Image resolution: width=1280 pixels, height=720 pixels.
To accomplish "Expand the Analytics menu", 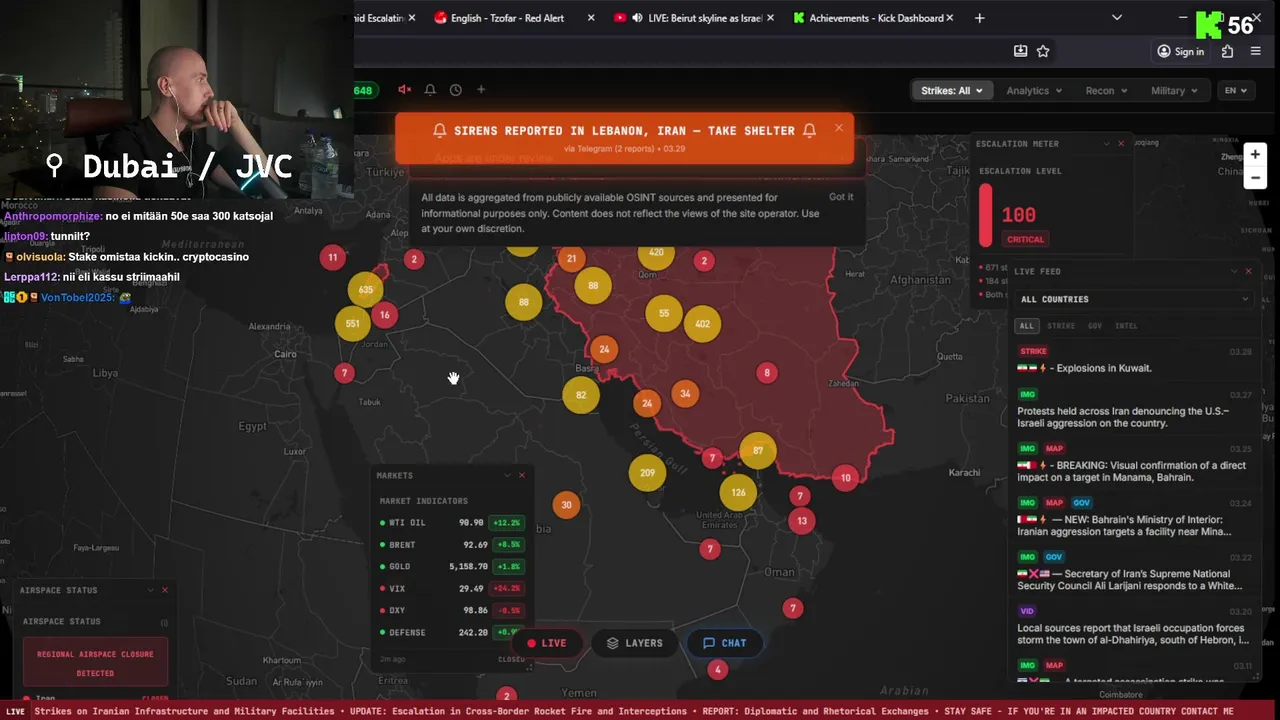I will tap(1034, 90).
